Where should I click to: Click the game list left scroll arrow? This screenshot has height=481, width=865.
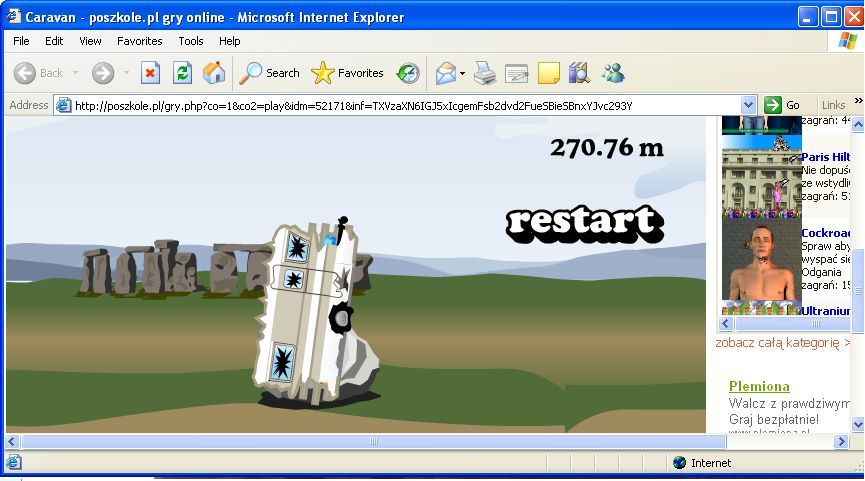(x=726, y=324)
